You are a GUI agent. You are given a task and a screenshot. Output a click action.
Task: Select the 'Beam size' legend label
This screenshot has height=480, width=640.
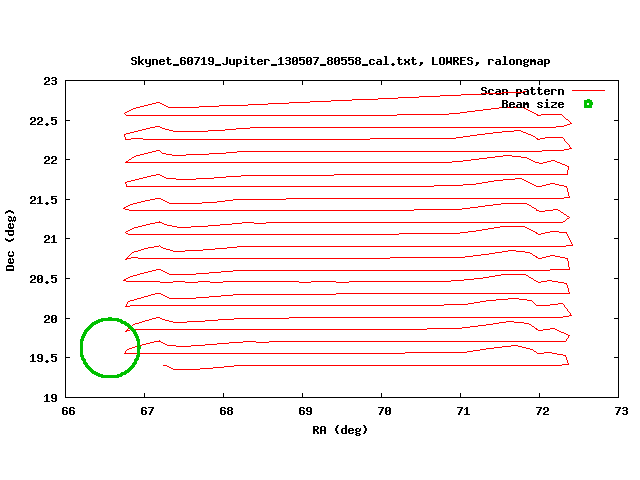[x=533, y=104]
